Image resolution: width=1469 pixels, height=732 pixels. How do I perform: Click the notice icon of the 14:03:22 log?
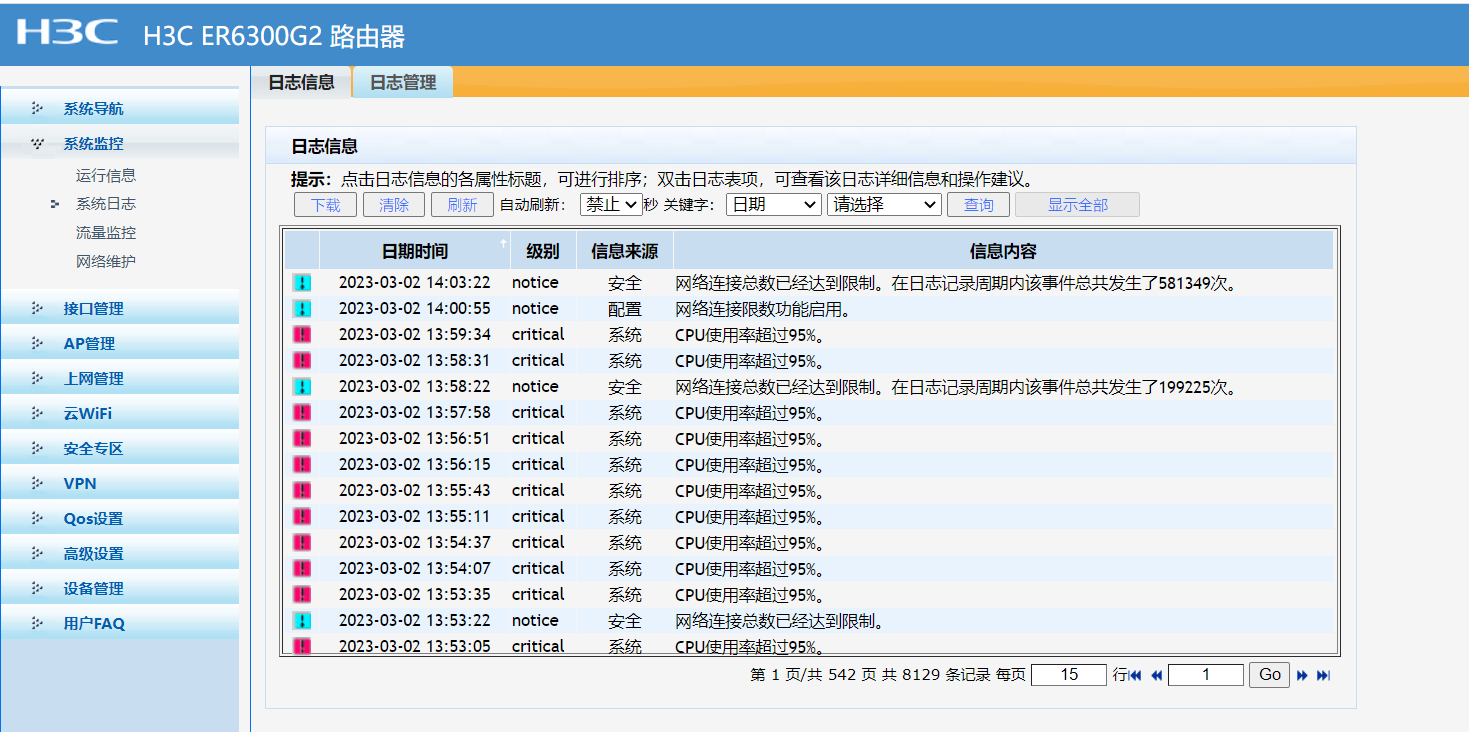(301, 283)
